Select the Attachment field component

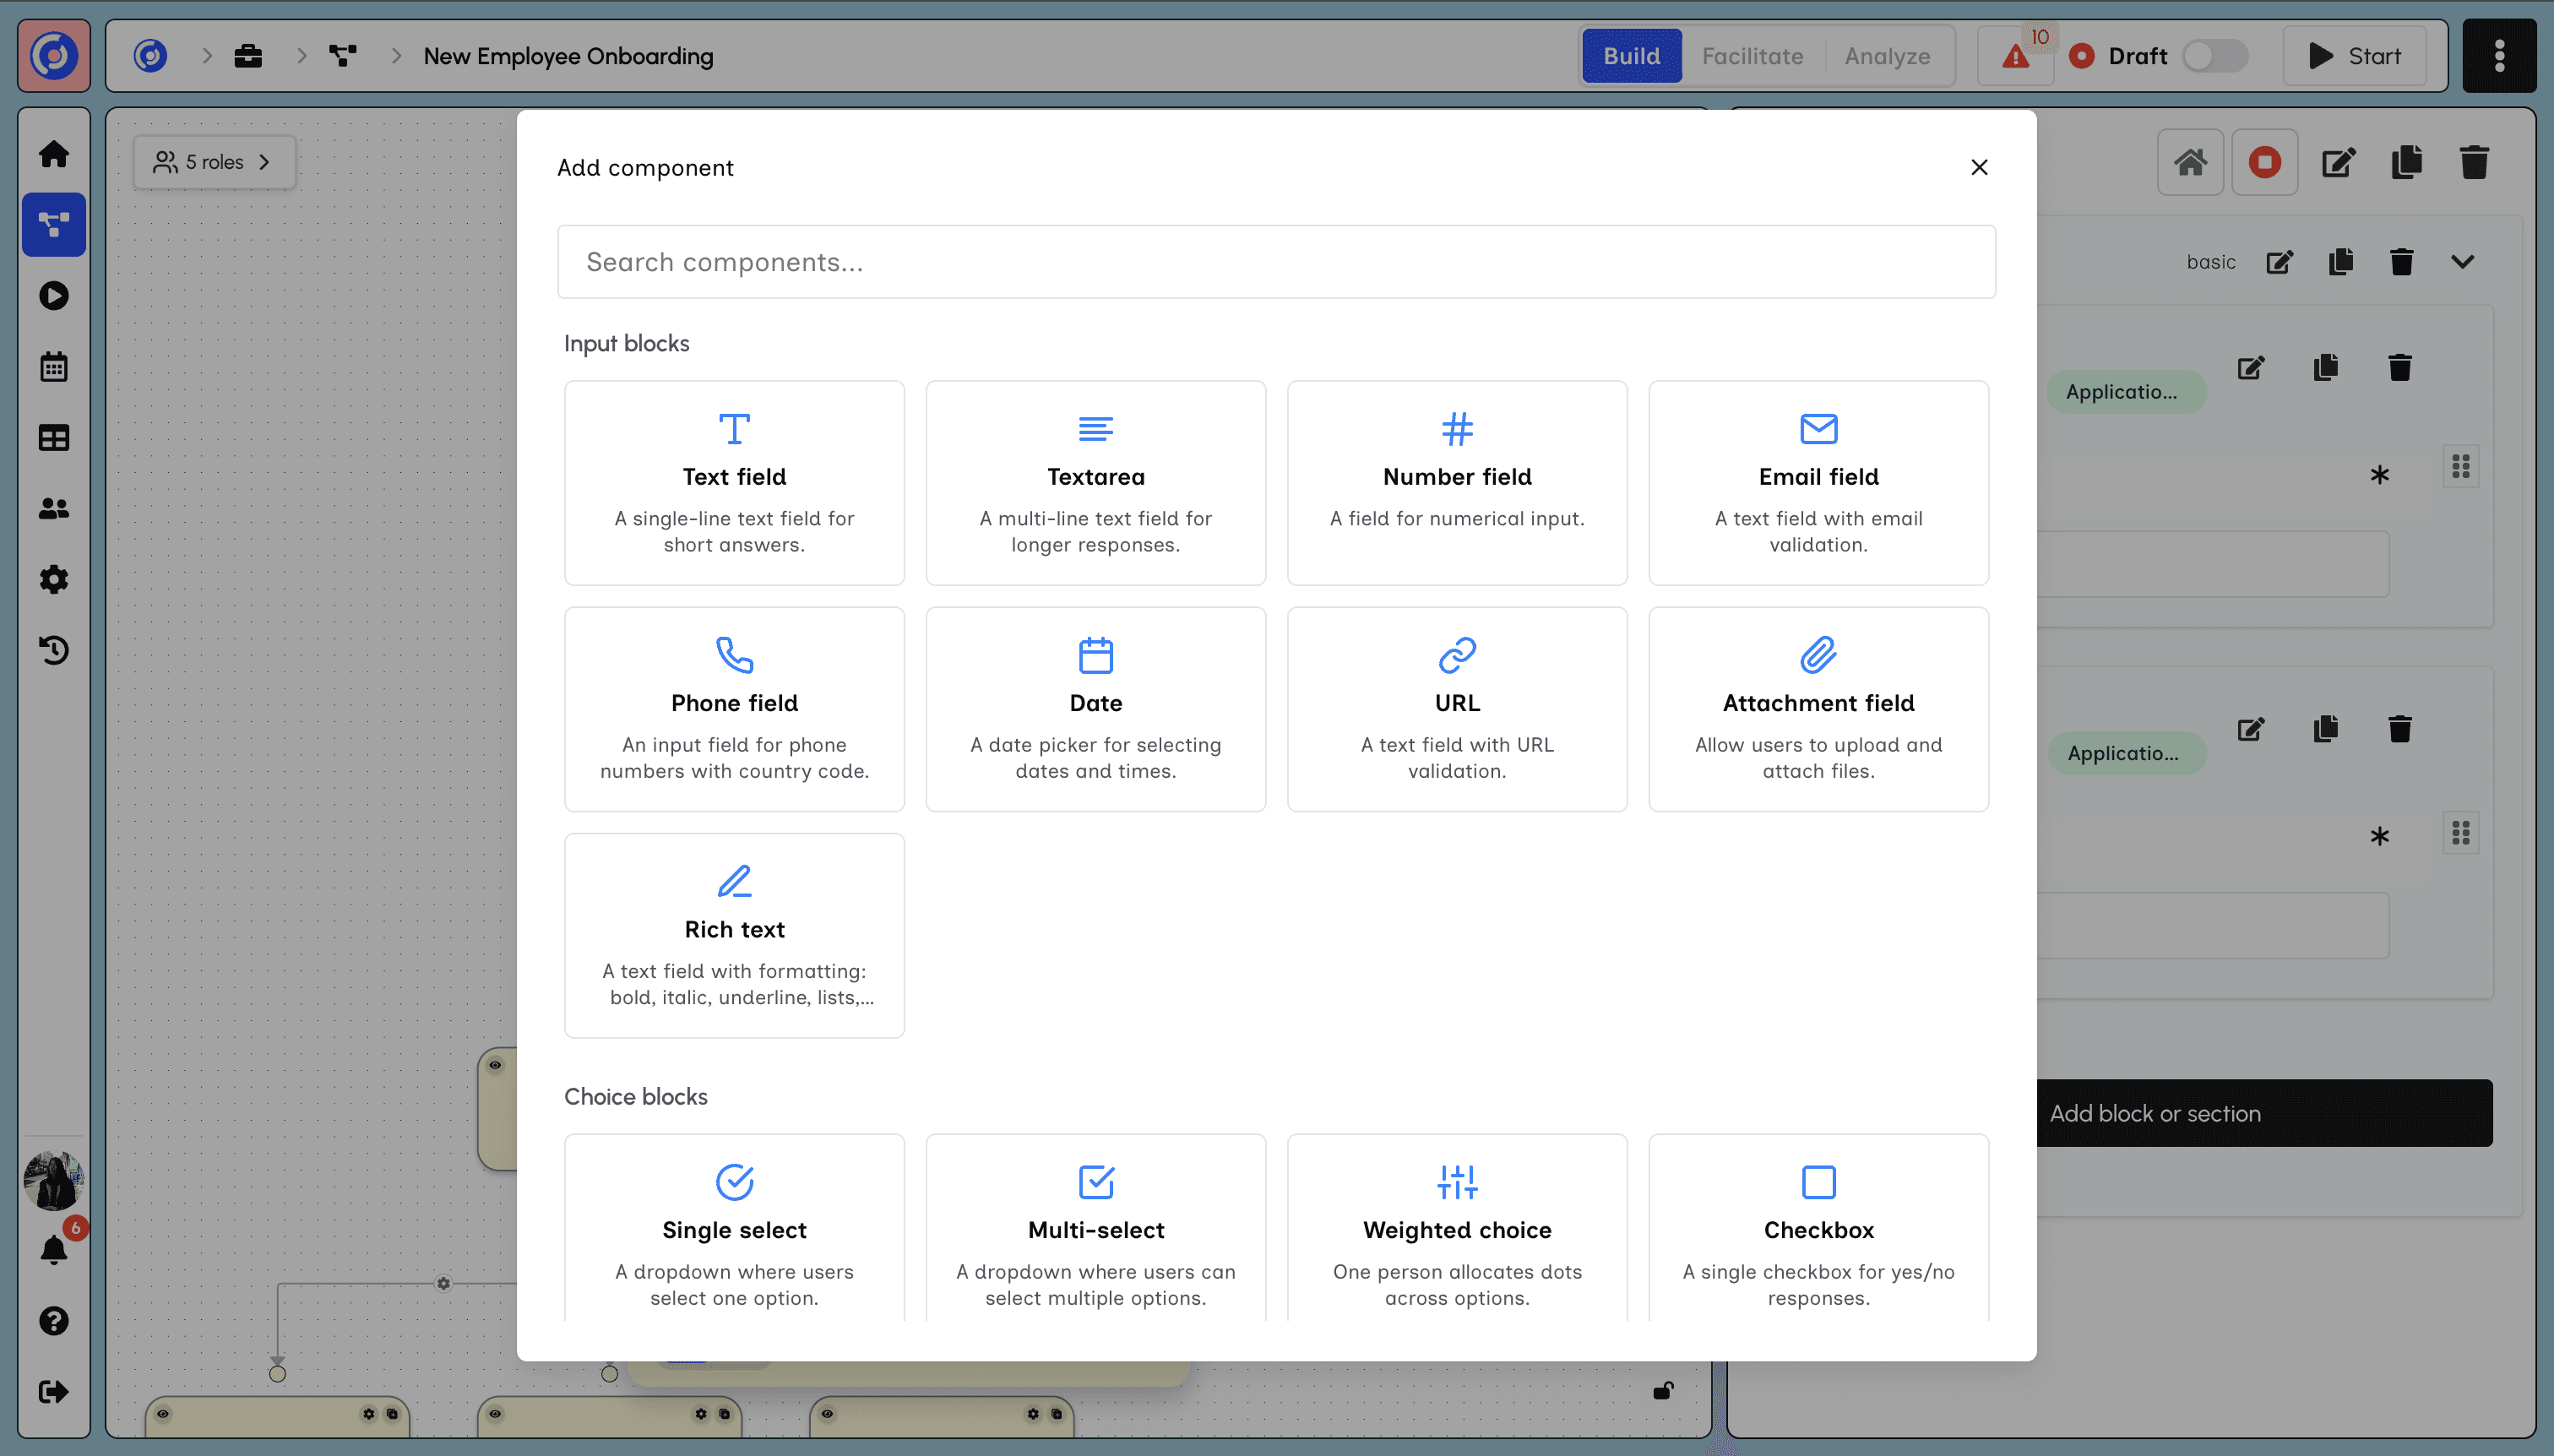tap(1818, 709)
